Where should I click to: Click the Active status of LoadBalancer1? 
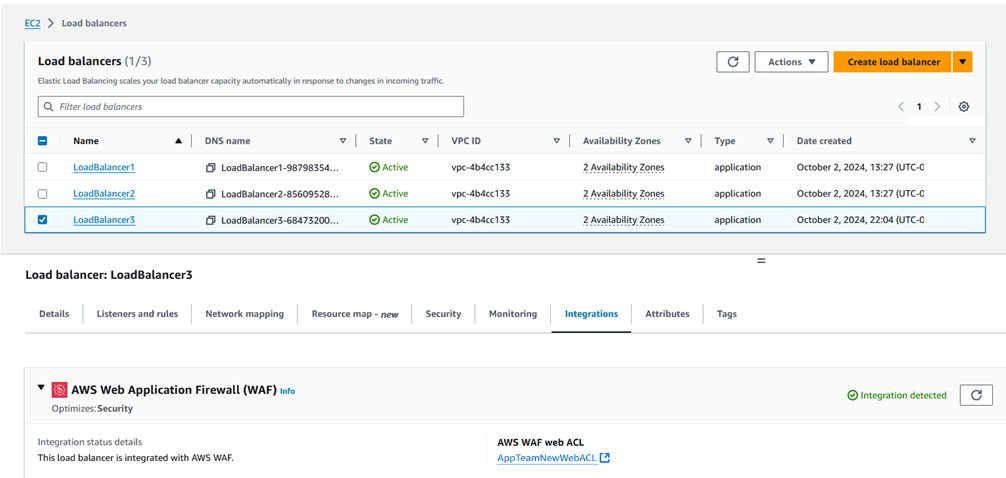click(389, 167)
